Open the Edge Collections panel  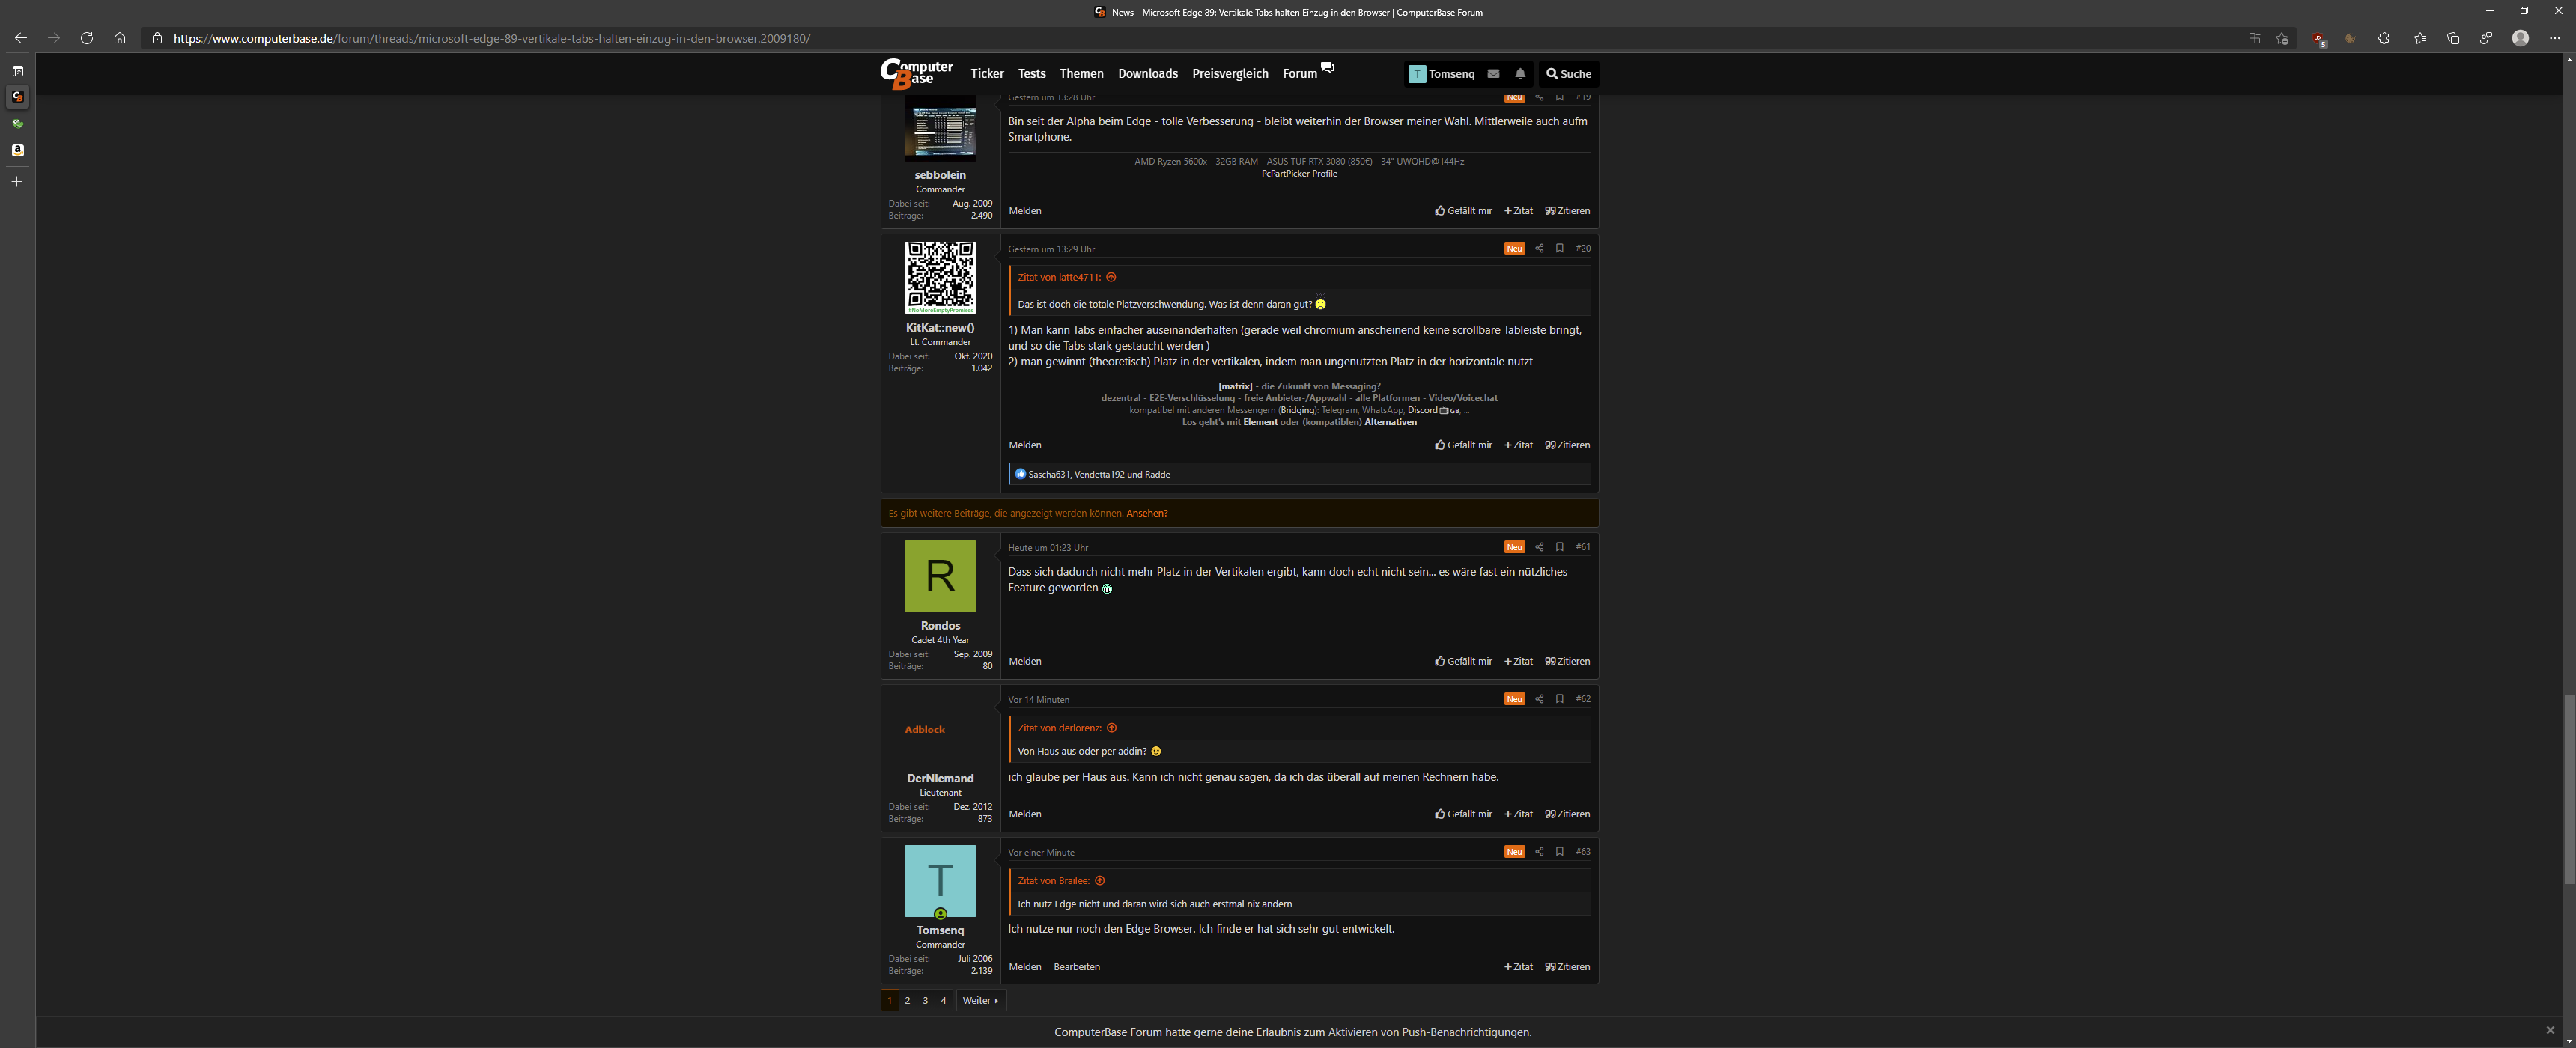pos(2453,39)
